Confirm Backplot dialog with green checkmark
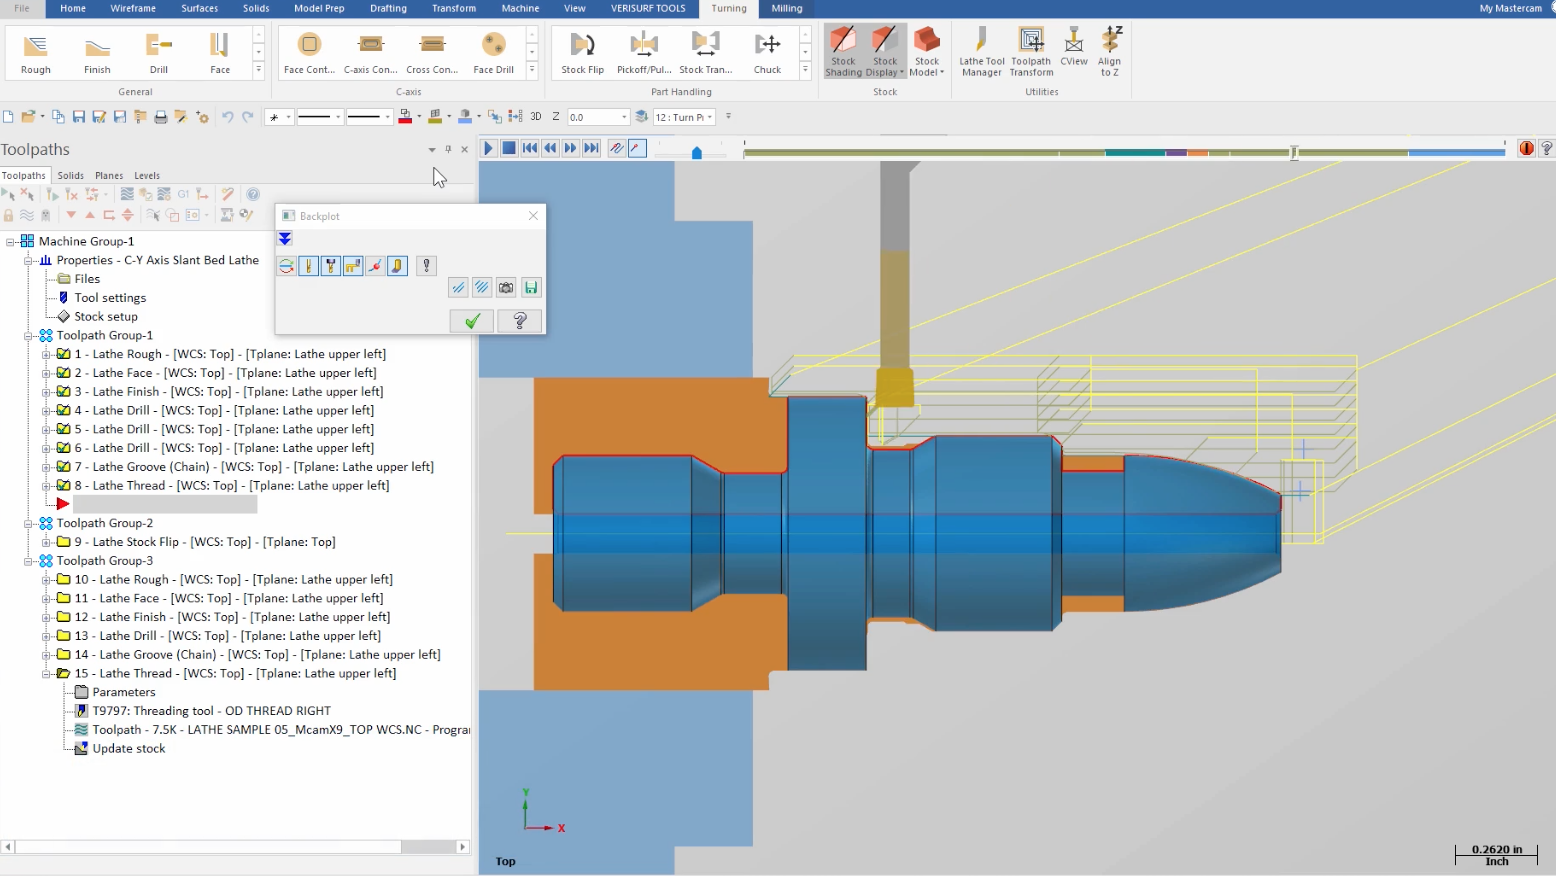This screenshot has width=1556, height=876. tap(472, 321)
